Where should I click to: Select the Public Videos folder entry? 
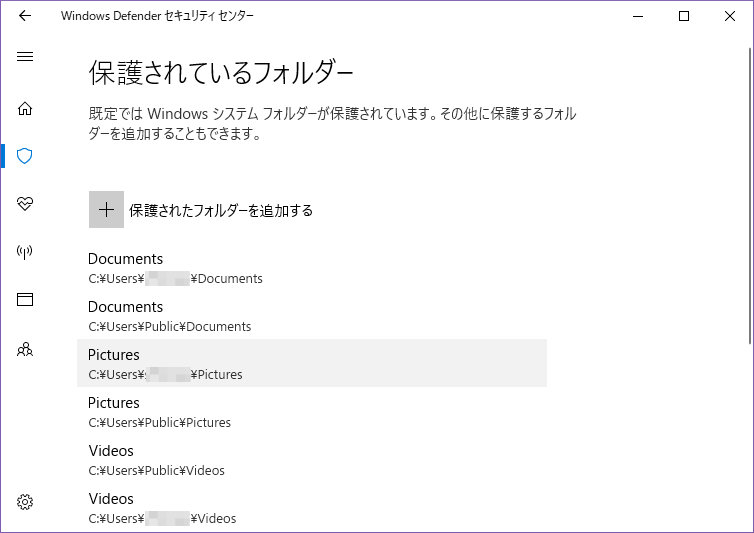[156, 460]
